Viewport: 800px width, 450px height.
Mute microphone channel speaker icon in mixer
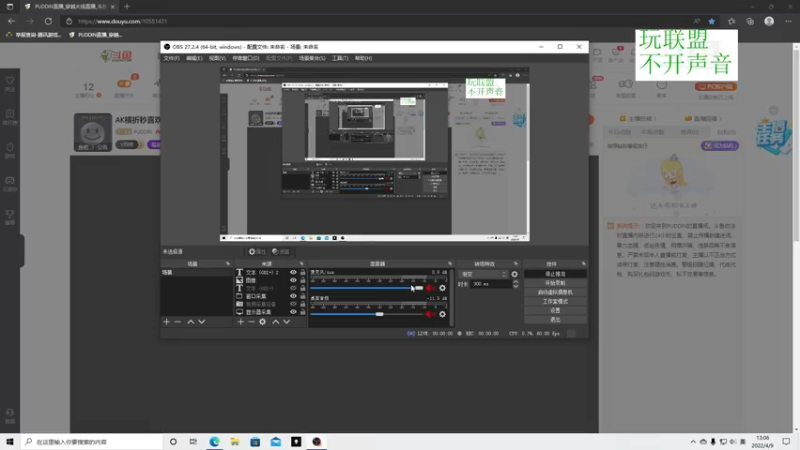coord(430,288)
